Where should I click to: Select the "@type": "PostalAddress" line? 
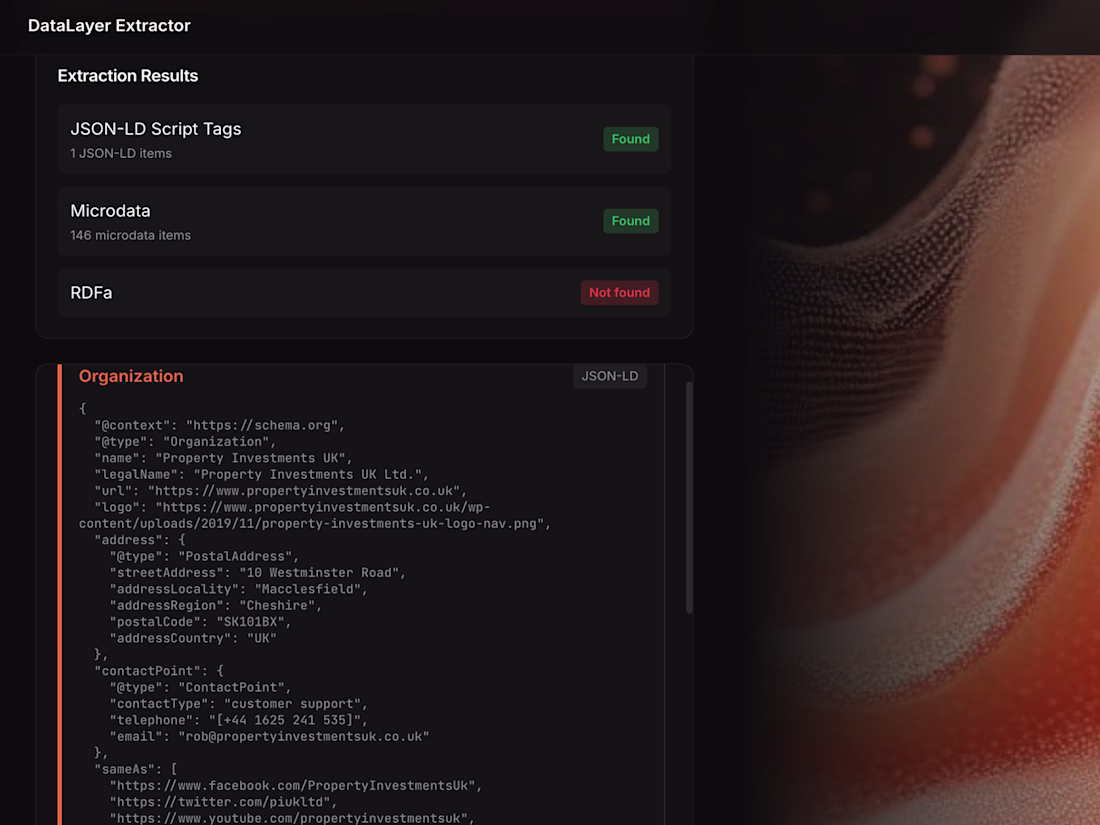[x=204, y=556]
